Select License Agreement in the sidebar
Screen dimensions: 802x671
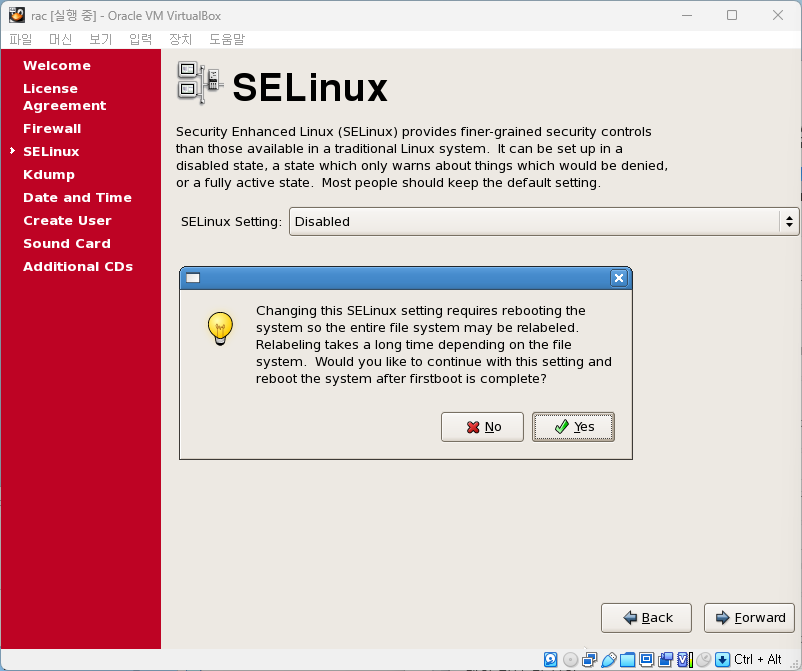pos(64,97)
